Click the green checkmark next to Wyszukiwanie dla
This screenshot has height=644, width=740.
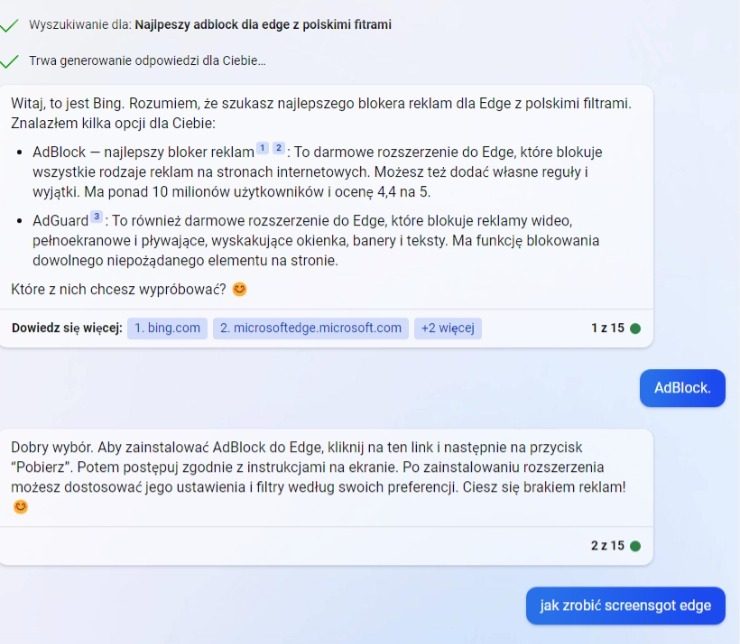click(x=9, y=25)
